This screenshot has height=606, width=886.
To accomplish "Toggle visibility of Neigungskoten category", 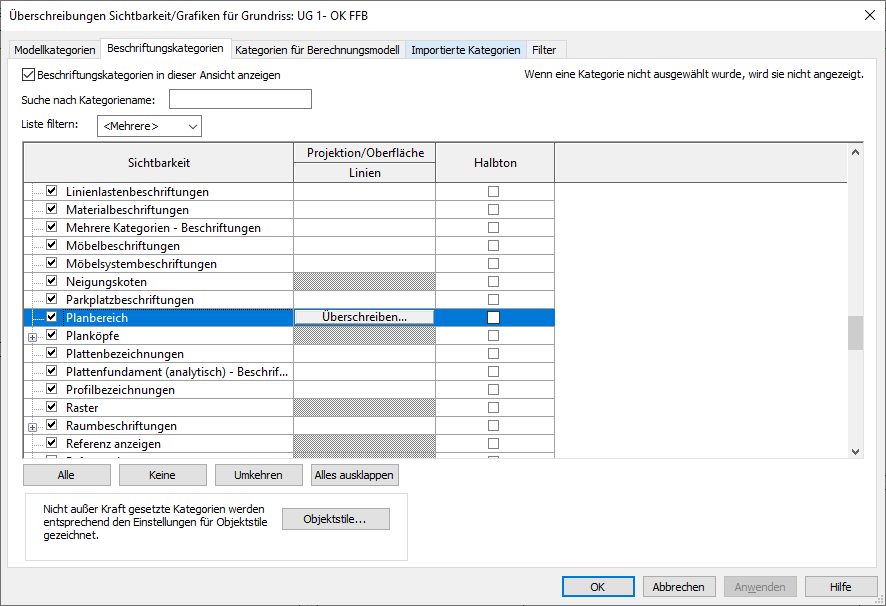I will click(x=51, y=282).
